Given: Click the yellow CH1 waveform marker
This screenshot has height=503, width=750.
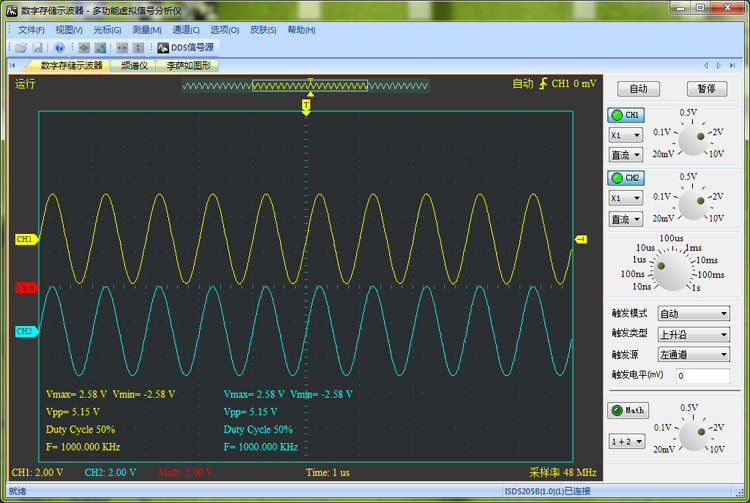Looking at the screenshot, I should (x=25, y=240).
